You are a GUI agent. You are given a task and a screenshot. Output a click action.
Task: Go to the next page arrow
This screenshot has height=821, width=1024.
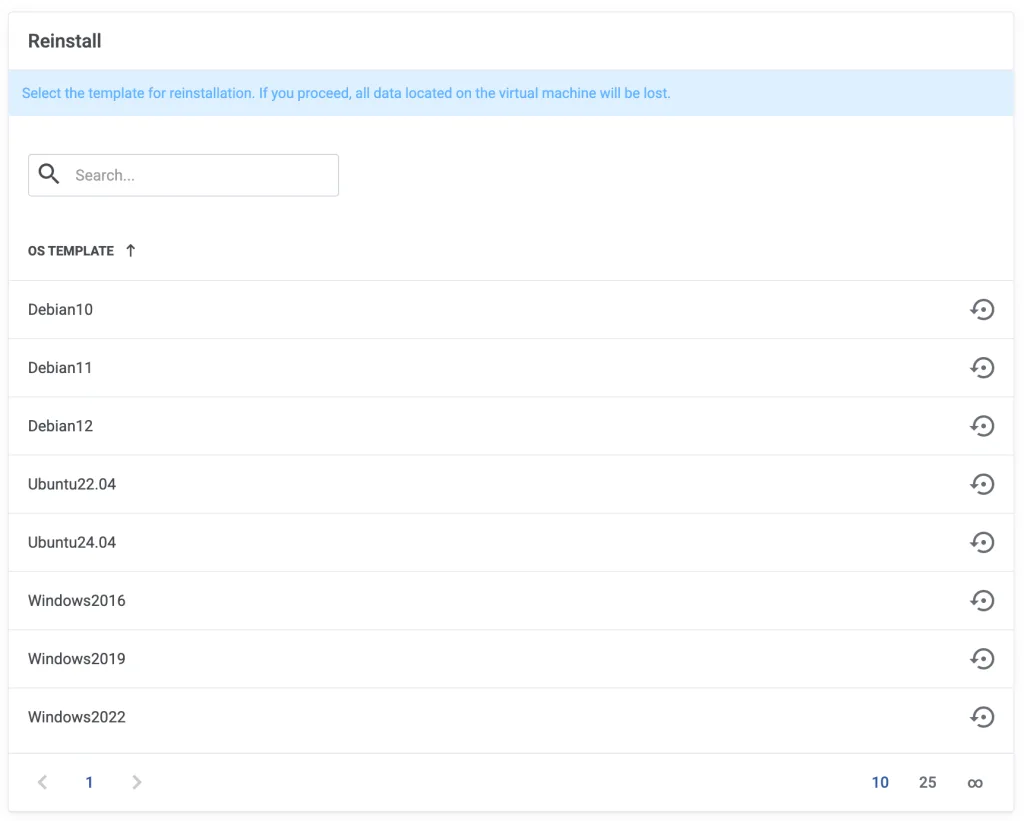[x=136, y=782]
